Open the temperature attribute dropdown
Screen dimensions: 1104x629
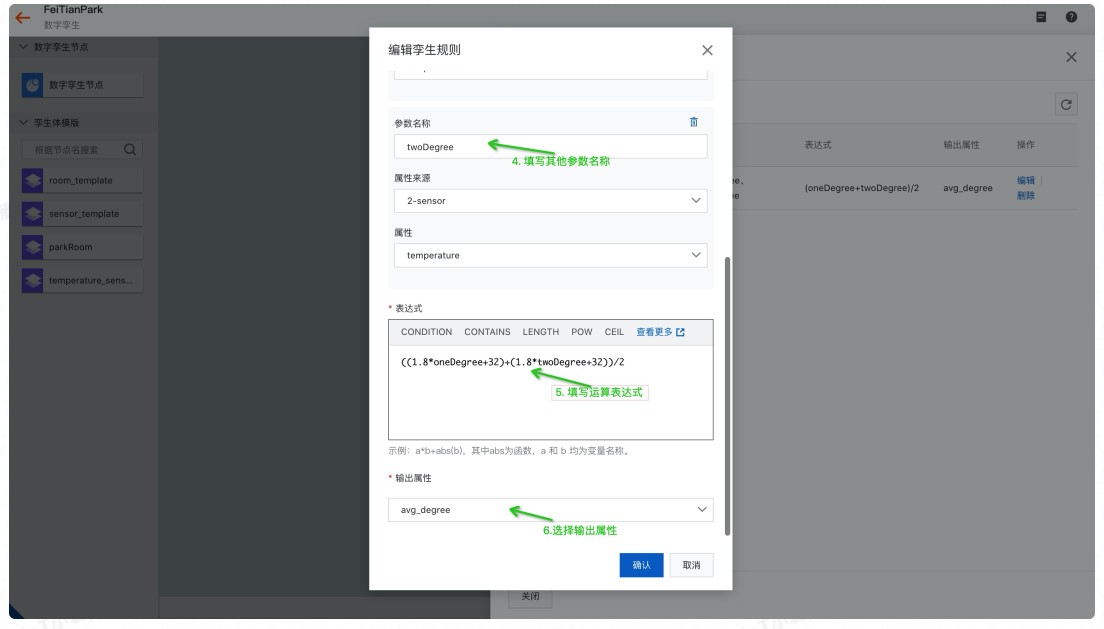tap(551, 255)
